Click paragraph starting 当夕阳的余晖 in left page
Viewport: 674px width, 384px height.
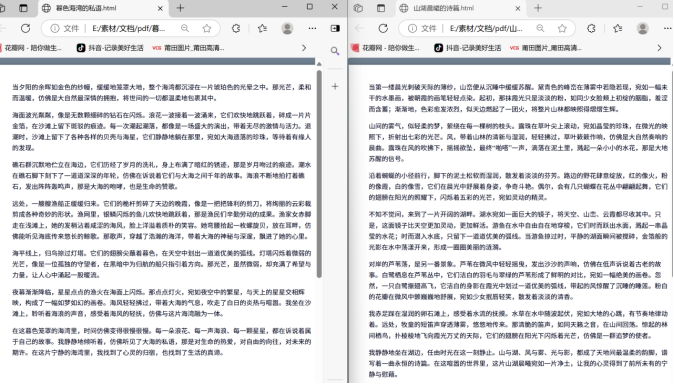click(162, 92)
